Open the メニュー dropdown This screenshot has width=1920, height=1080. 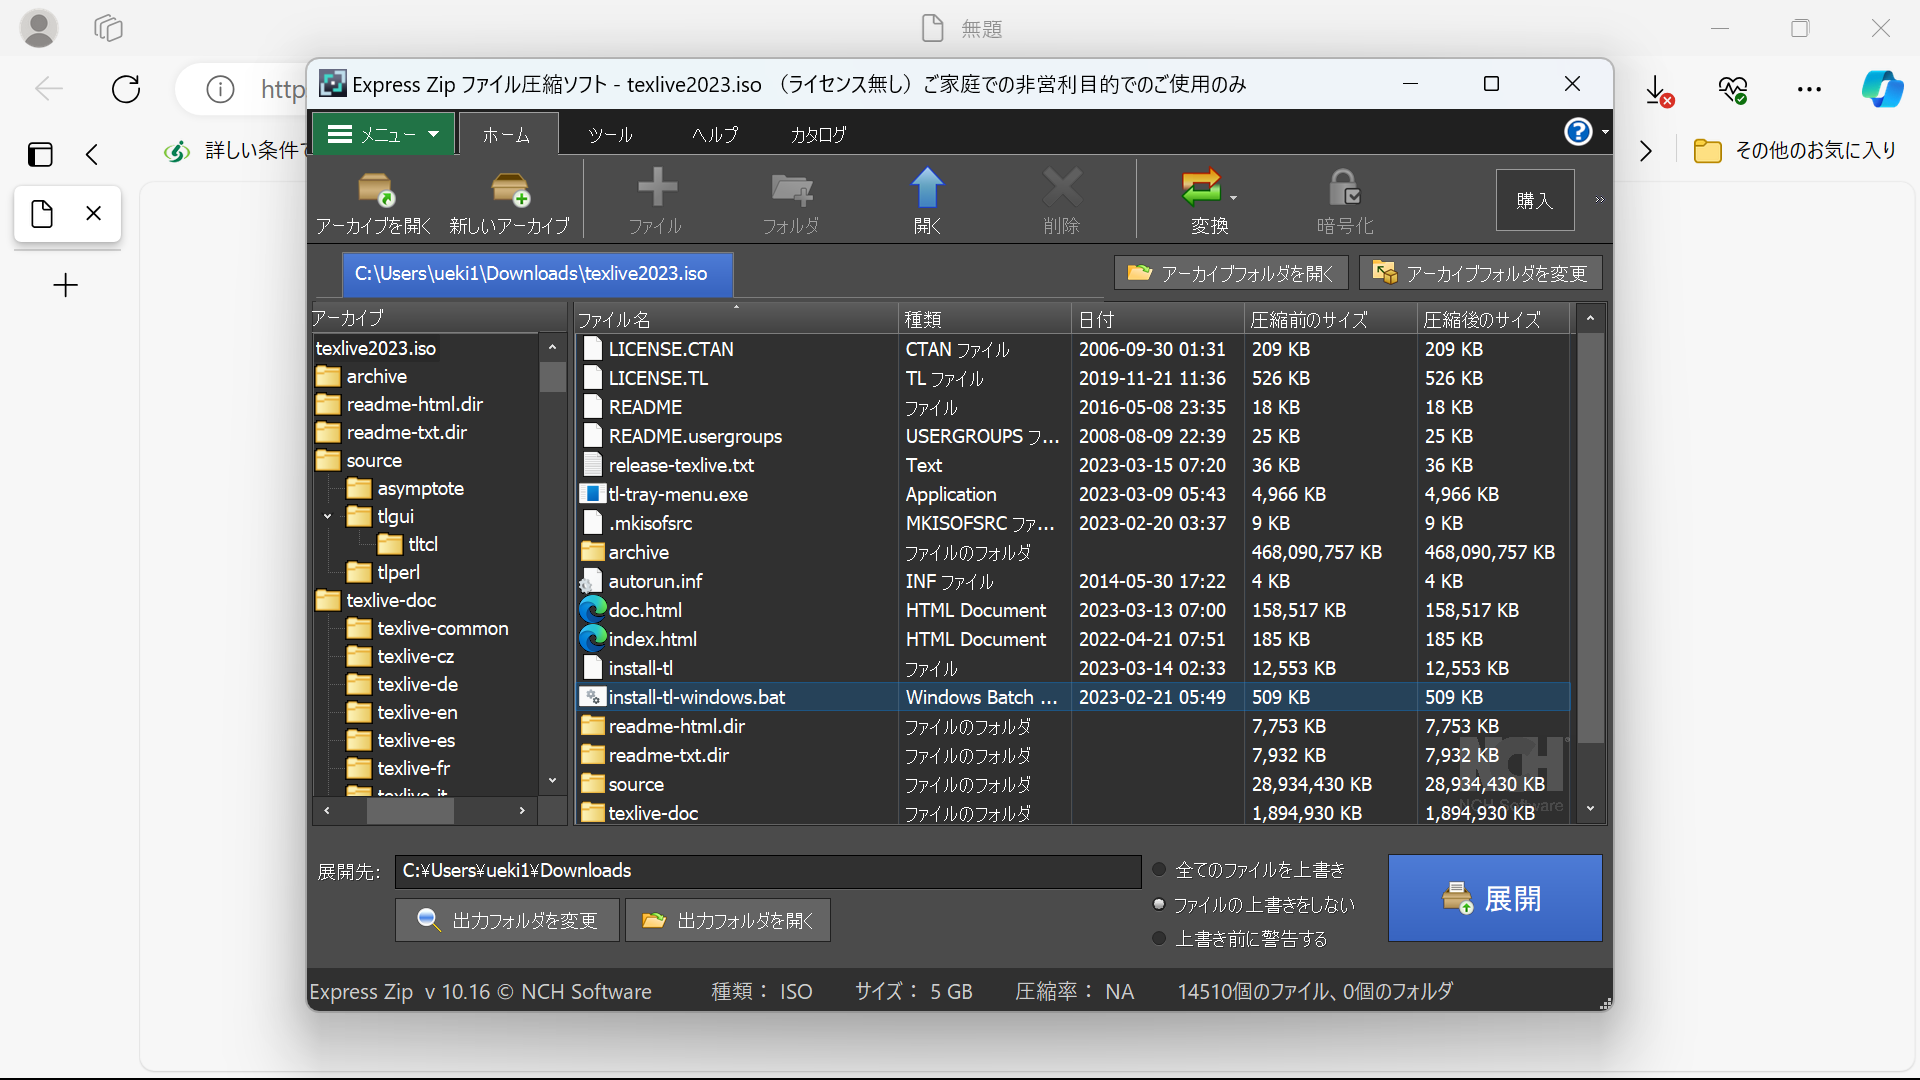(384, 133)
